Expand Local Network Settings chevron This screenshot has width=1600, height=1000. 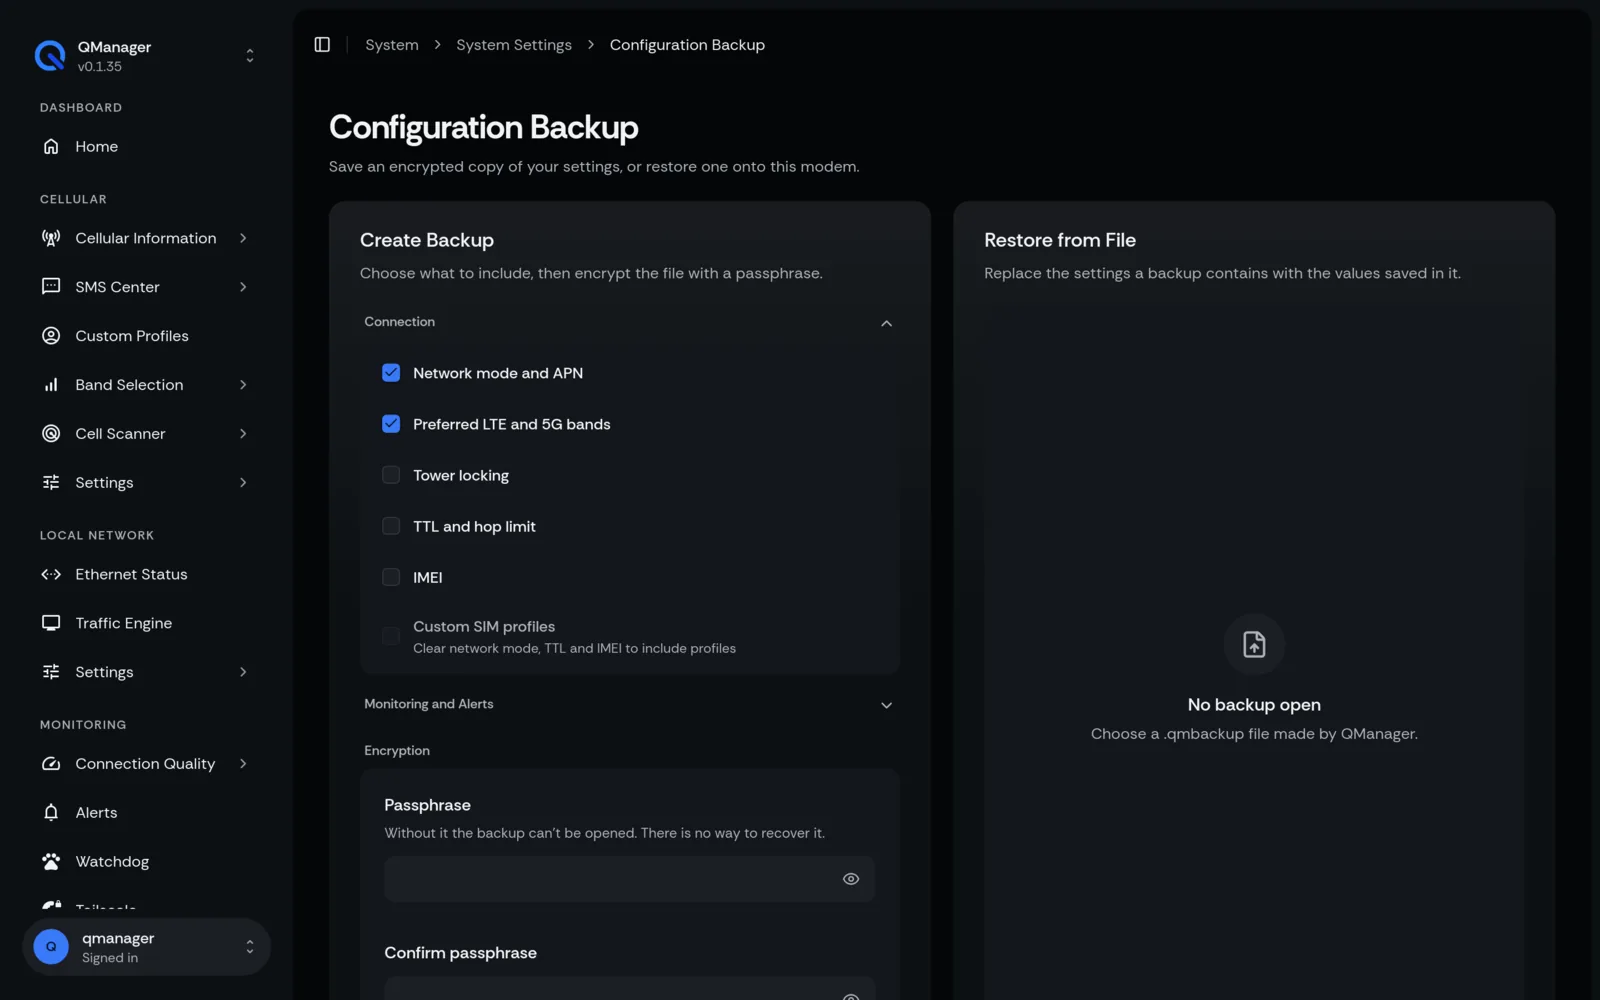243,672
